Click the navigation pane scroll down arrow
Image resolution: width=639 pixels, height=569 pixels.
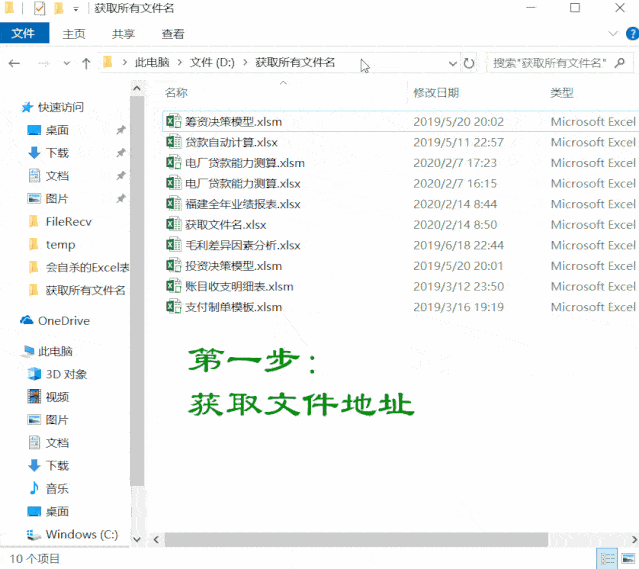pos(137,540)
